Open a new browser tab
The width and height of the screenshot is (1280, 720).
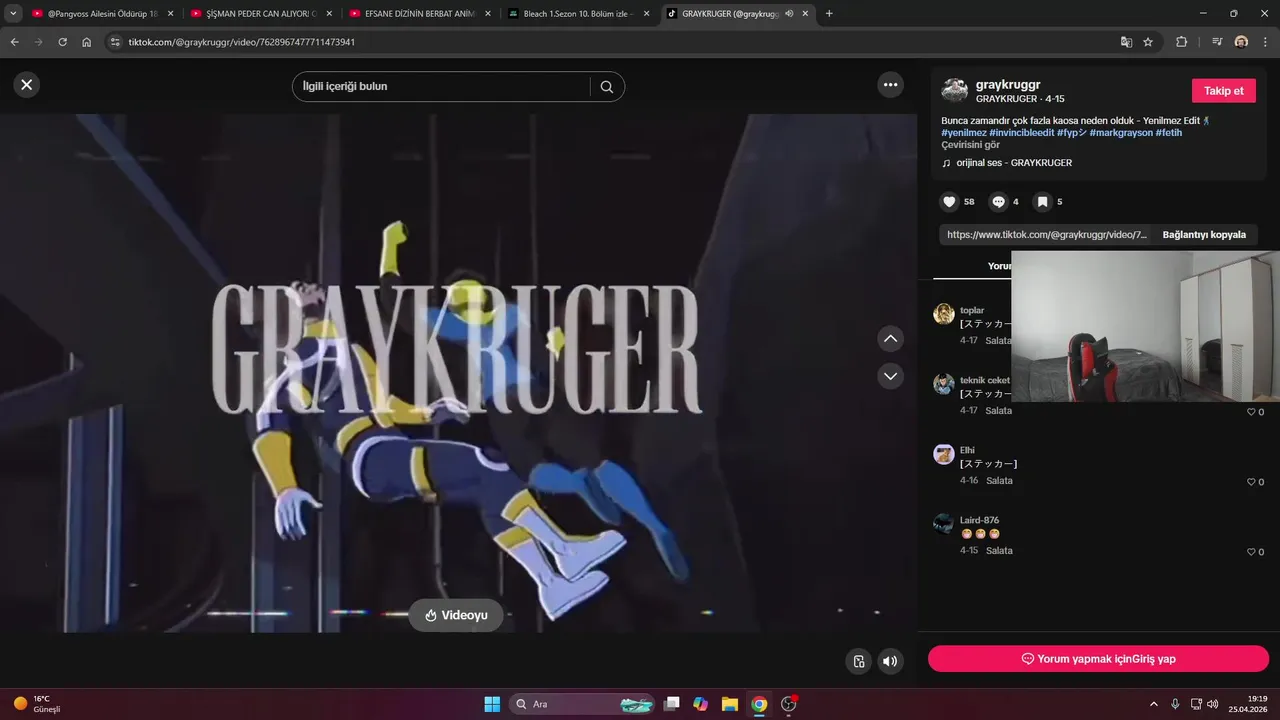pyautogui.click(x=829, y=14)
